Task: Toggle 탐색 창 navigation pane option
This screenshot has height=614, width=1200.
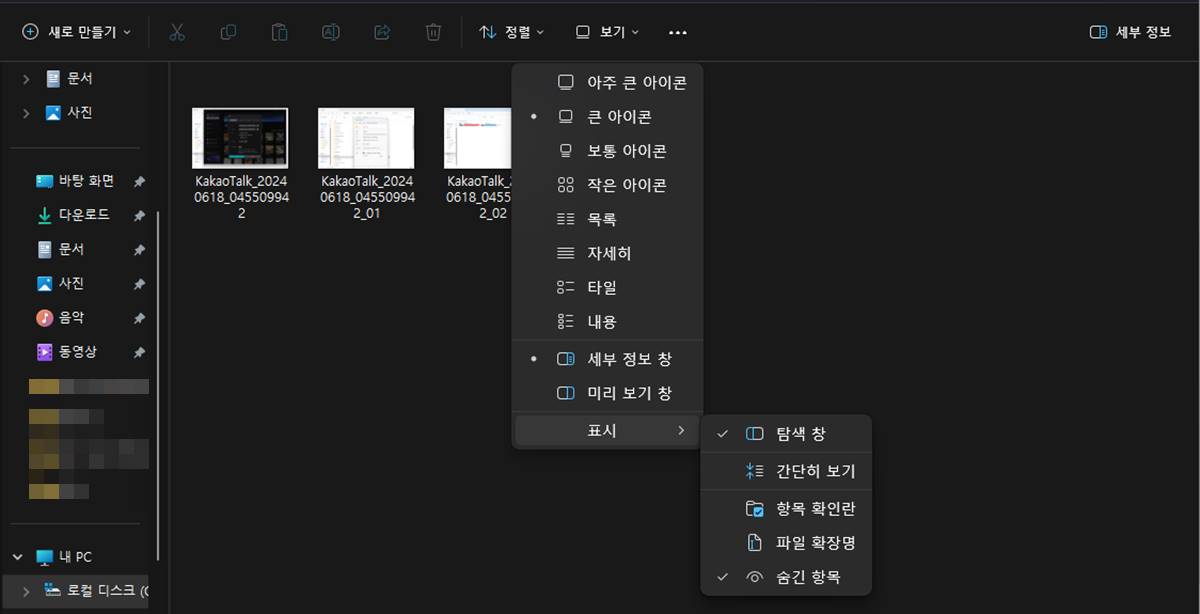Action: point(786,434)
